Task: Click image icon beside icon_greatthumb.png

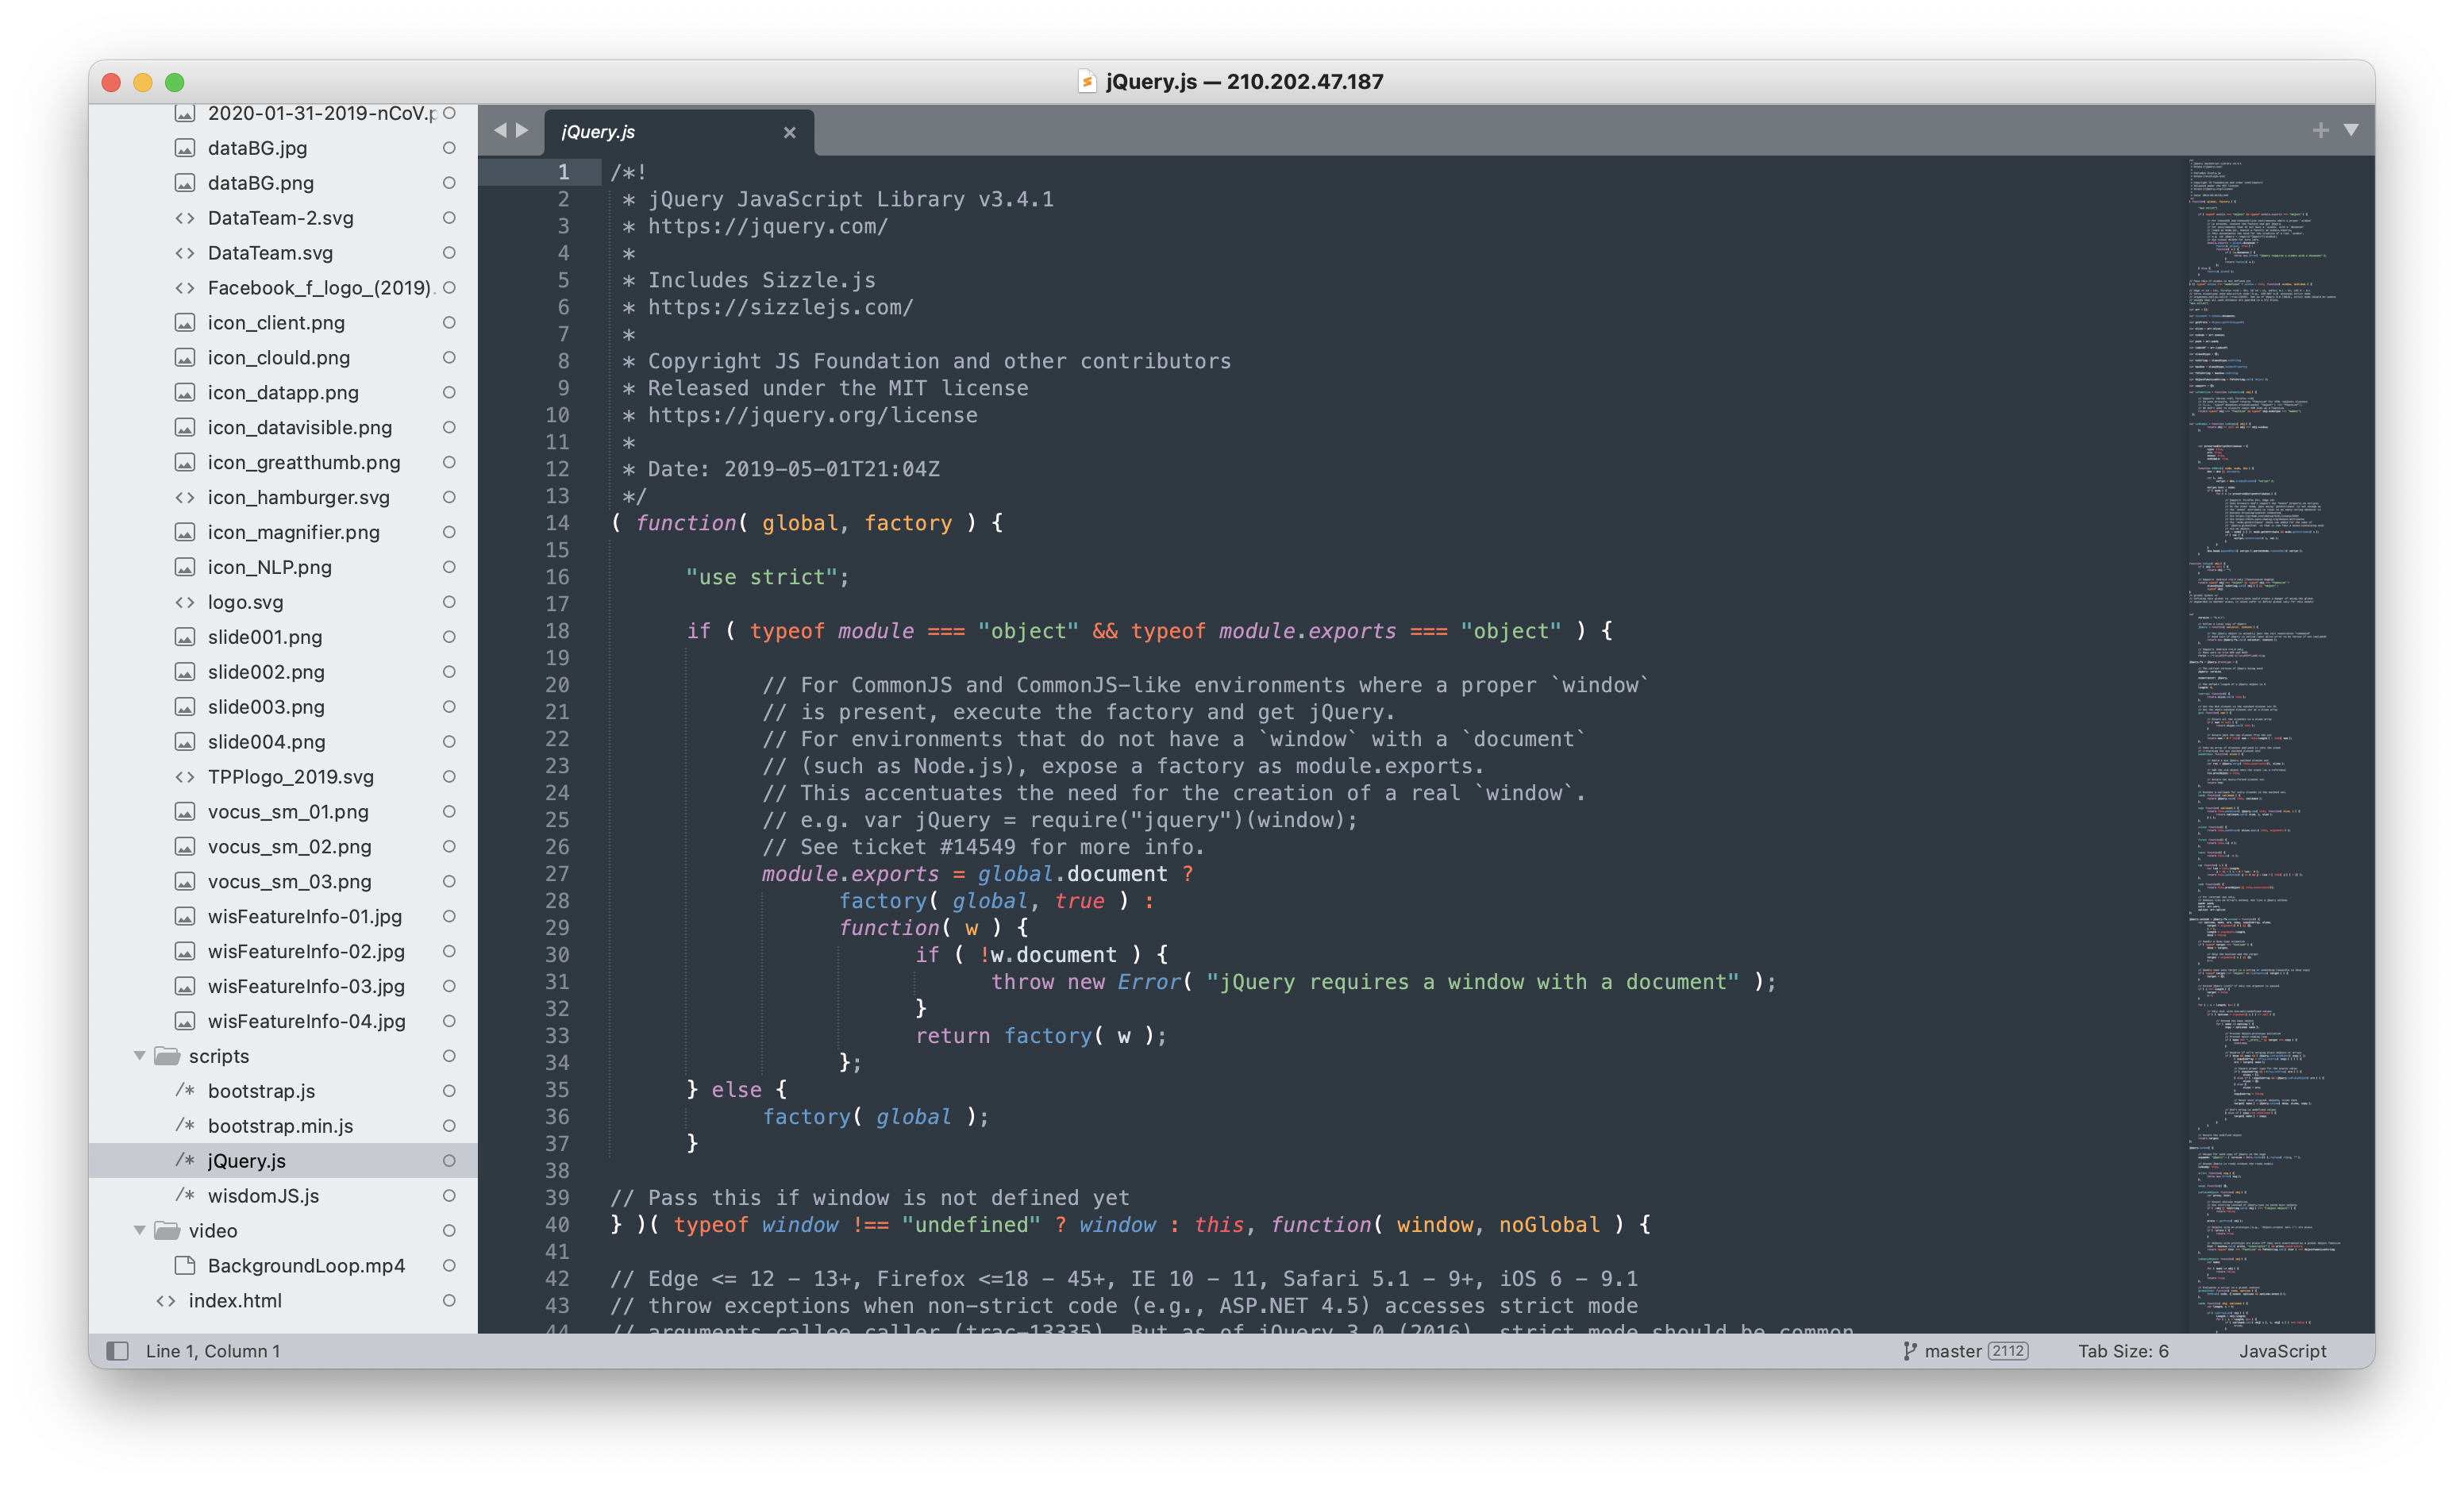Action: (185, 463)
